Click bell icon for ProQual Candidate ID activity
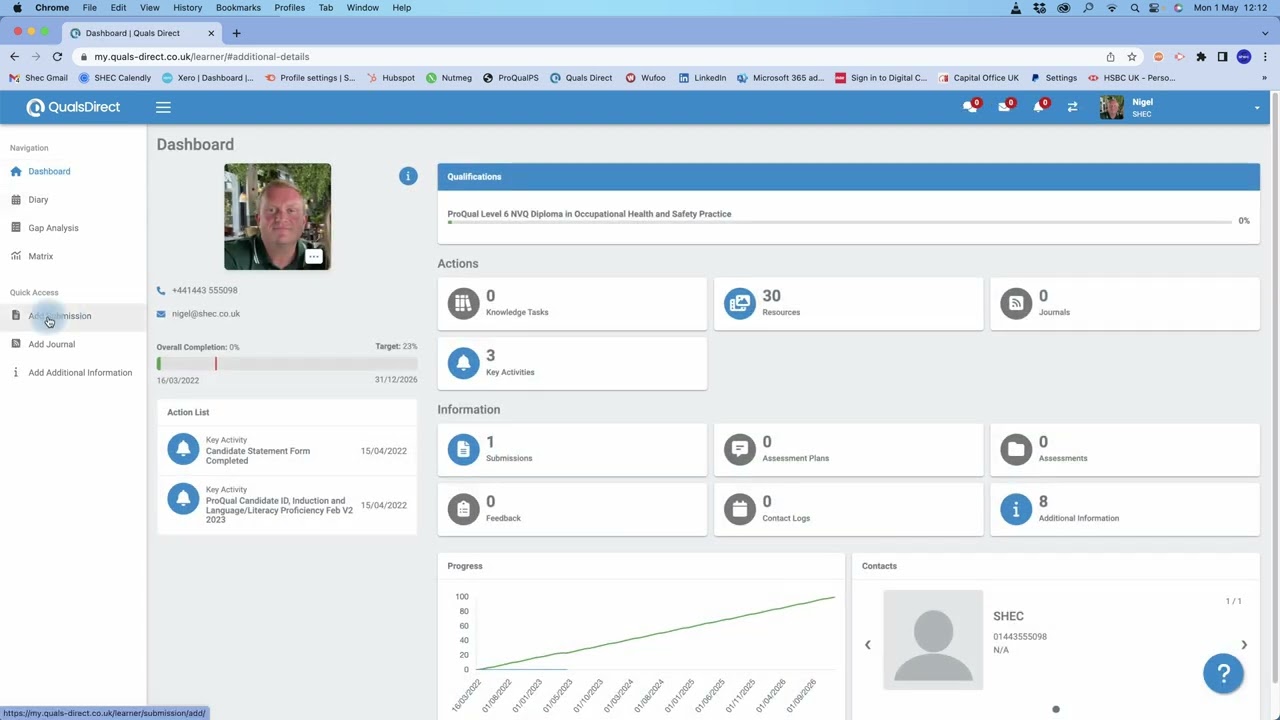 click(183, 498)
